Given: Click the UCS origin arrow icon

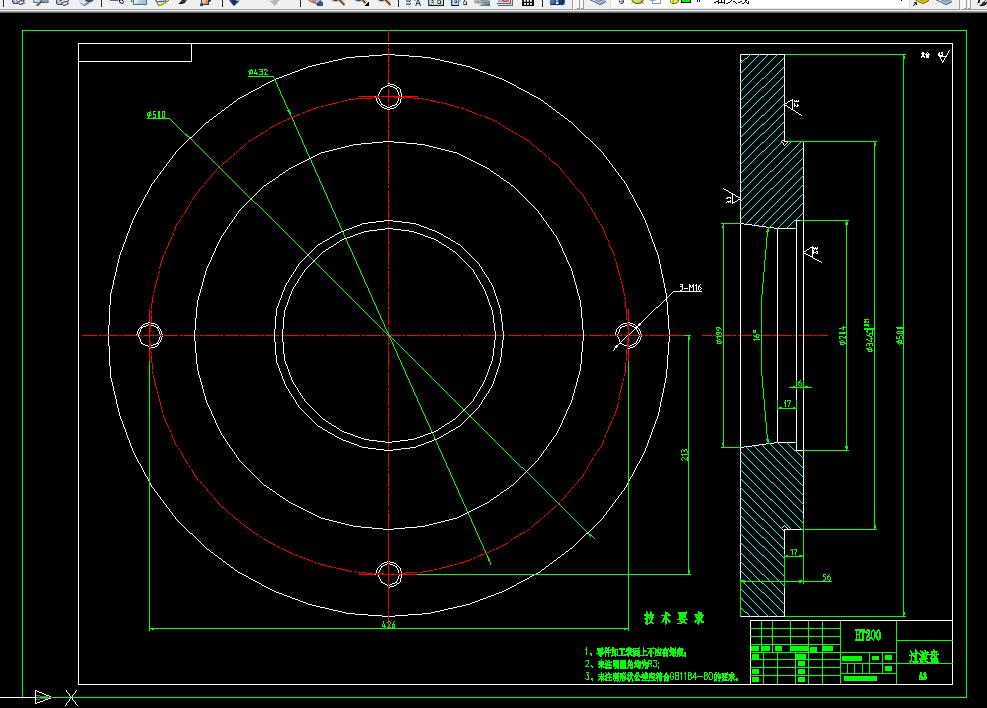Looking at the screenshot, I should pos(43,697).
